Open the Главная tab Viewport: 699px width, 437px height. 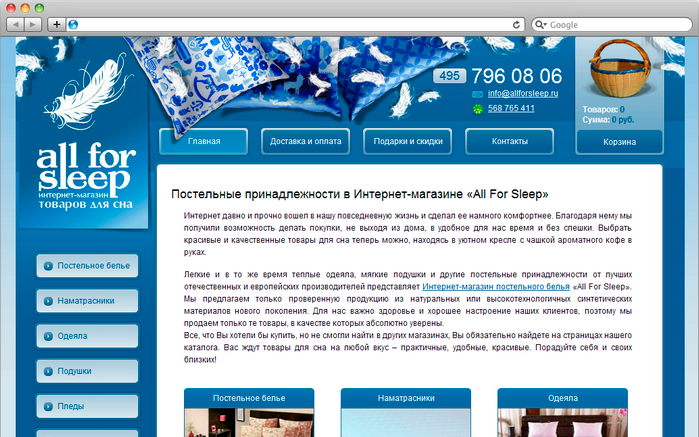click(204, 141)
